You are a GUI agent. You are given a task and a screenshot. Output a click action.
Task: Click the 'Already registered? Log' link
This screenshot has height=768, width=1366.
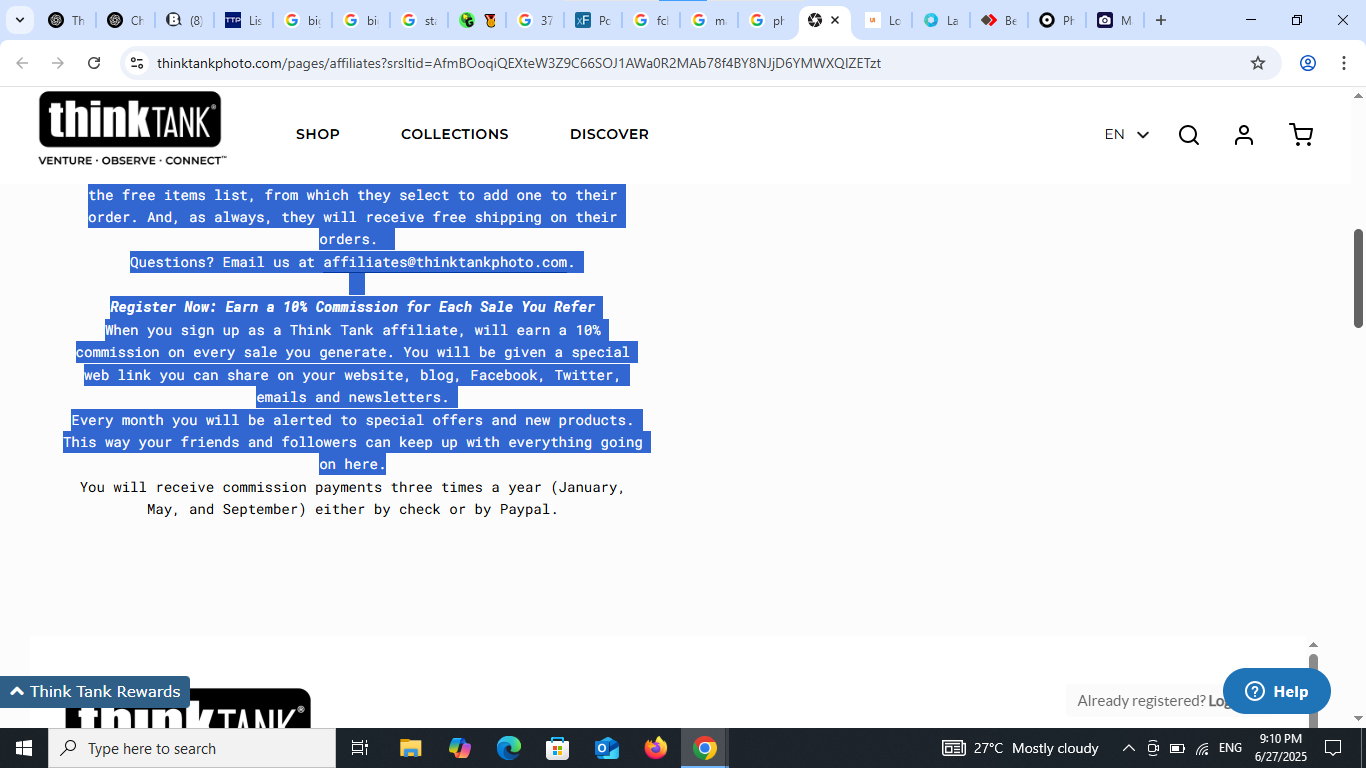[x=1154, y=701]
